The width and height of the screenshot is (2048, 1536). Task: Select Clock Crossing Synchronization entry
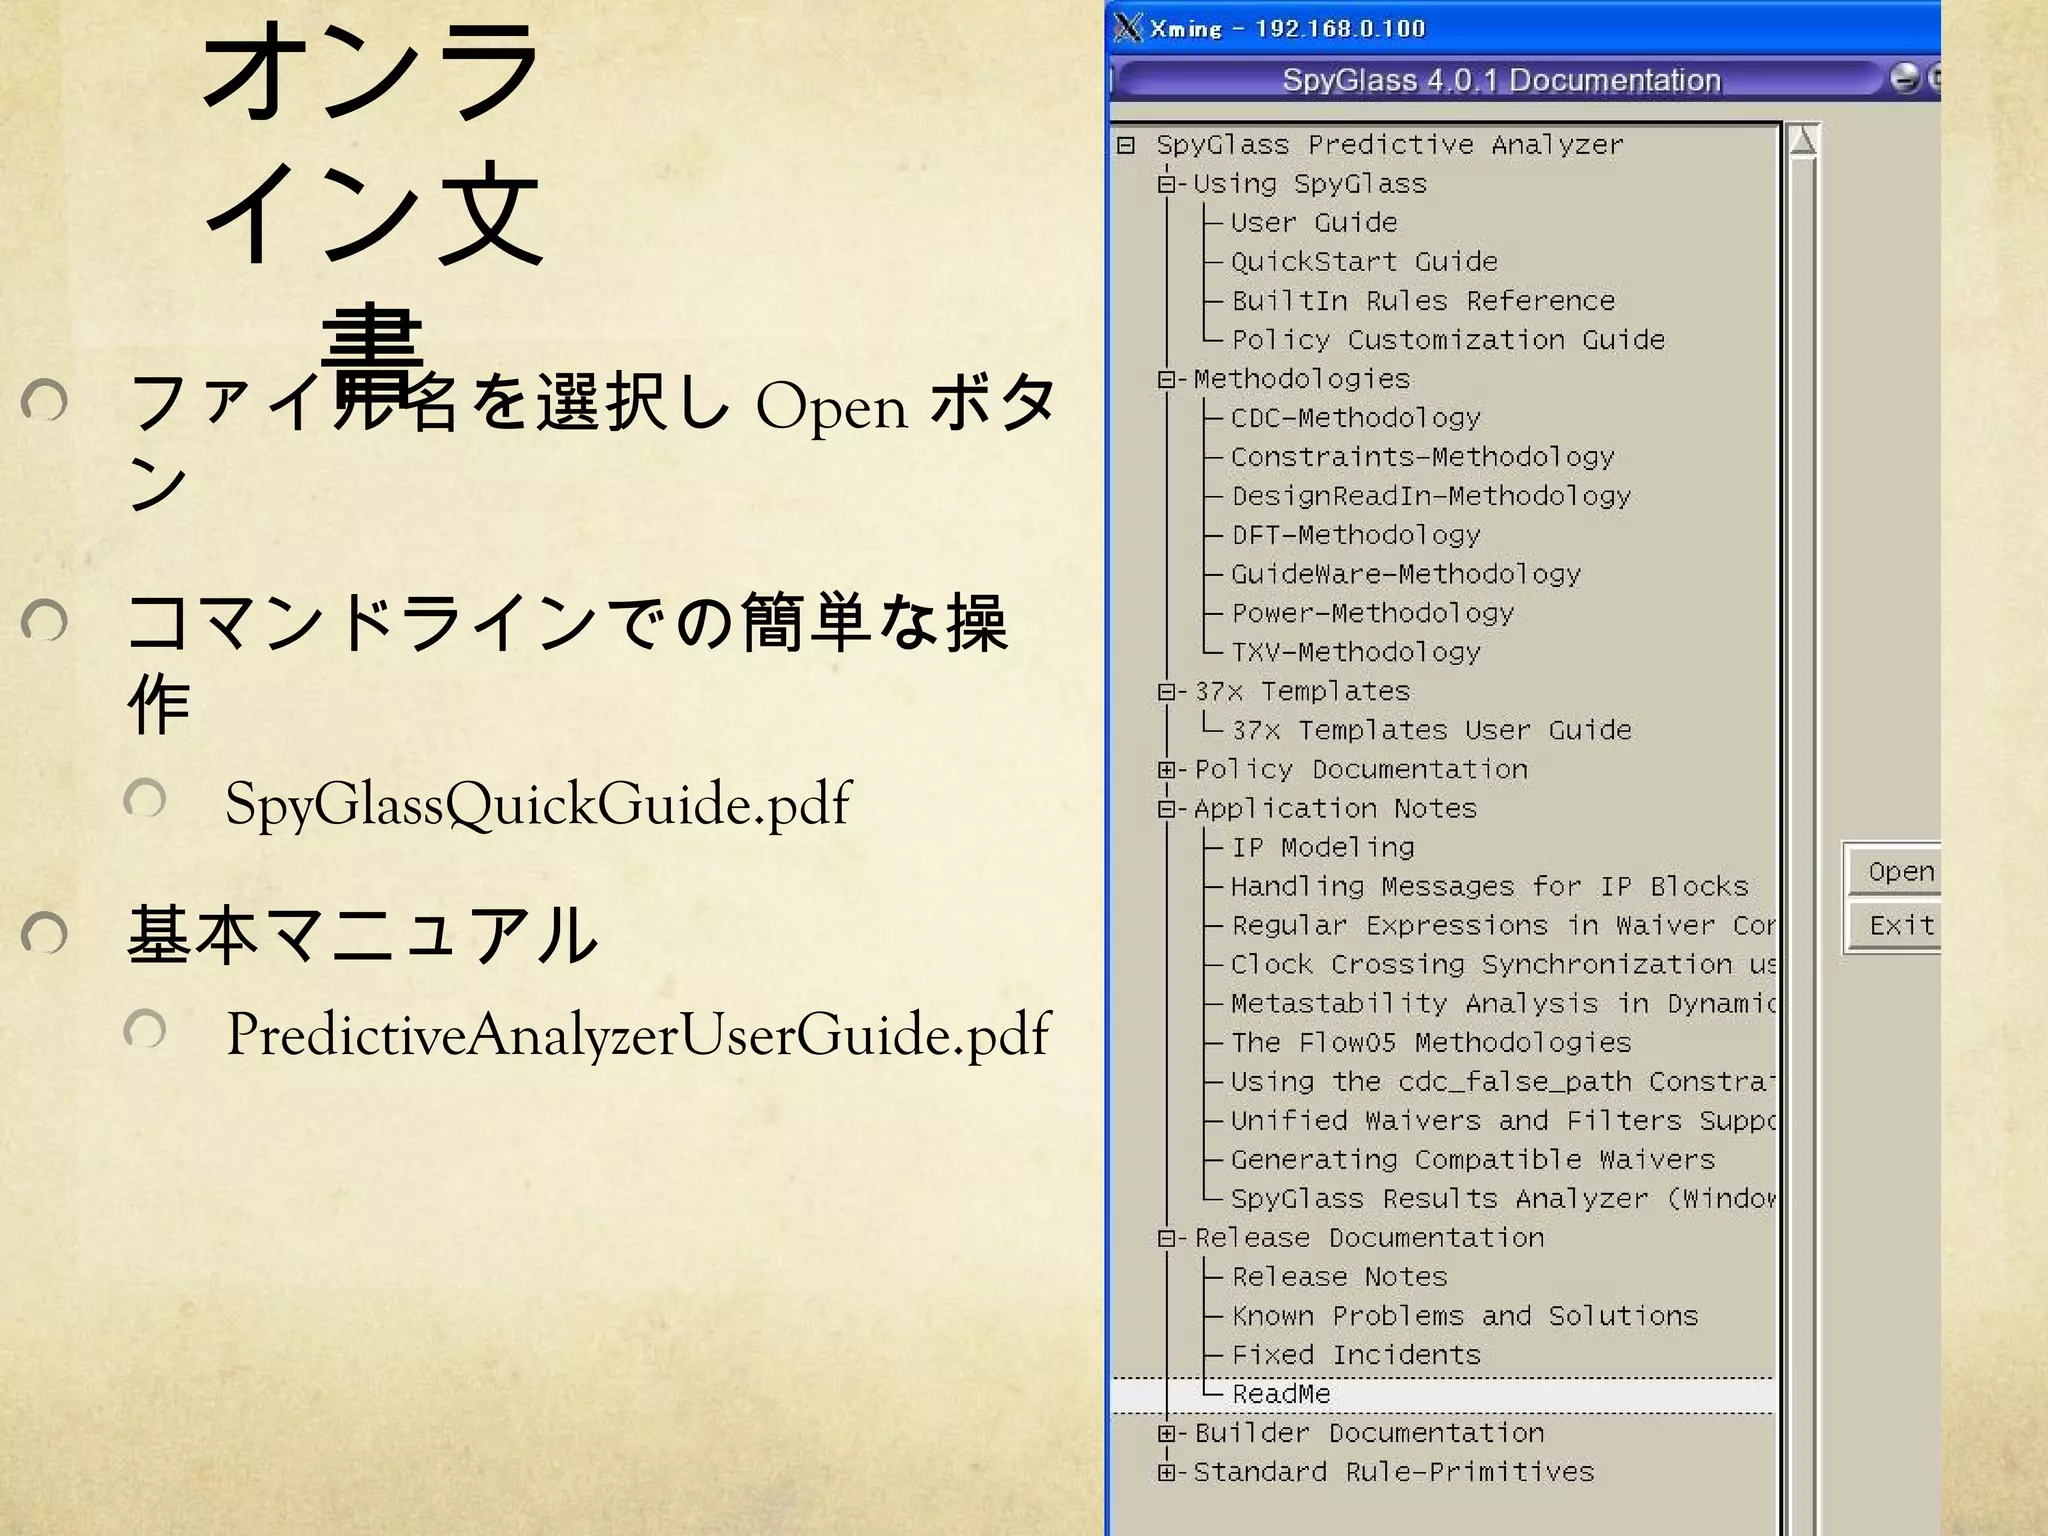pyautogui.click(x=1503, y=965)
